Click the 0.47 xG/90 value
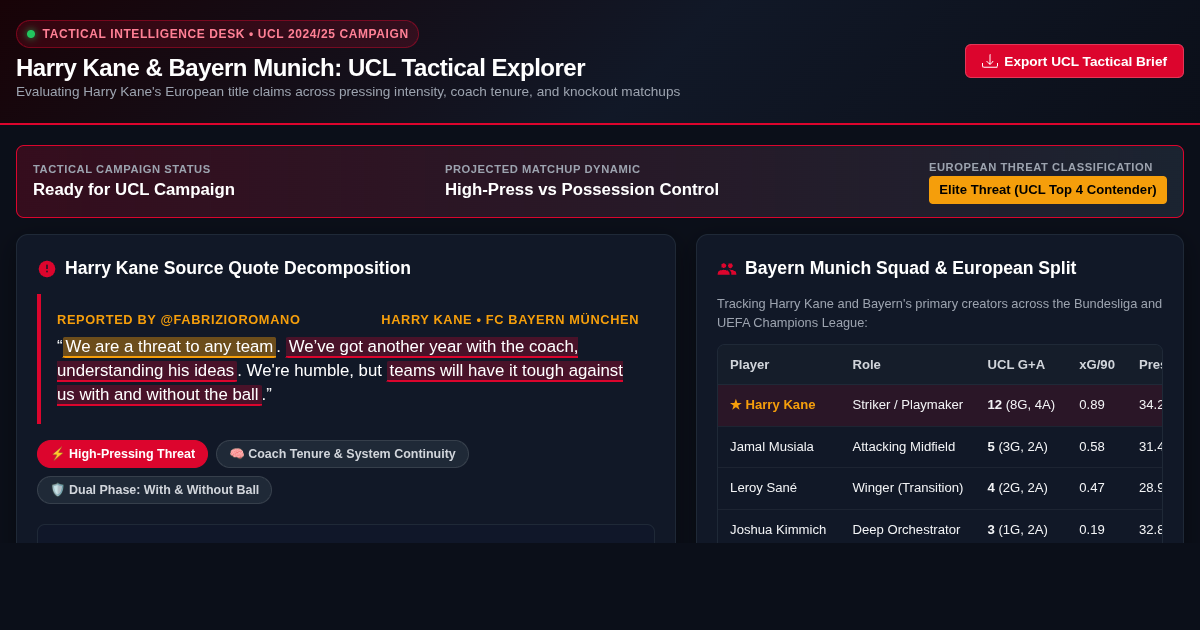The height and width of the screenshot is (630, 1200). click(x=1092, y=488)
